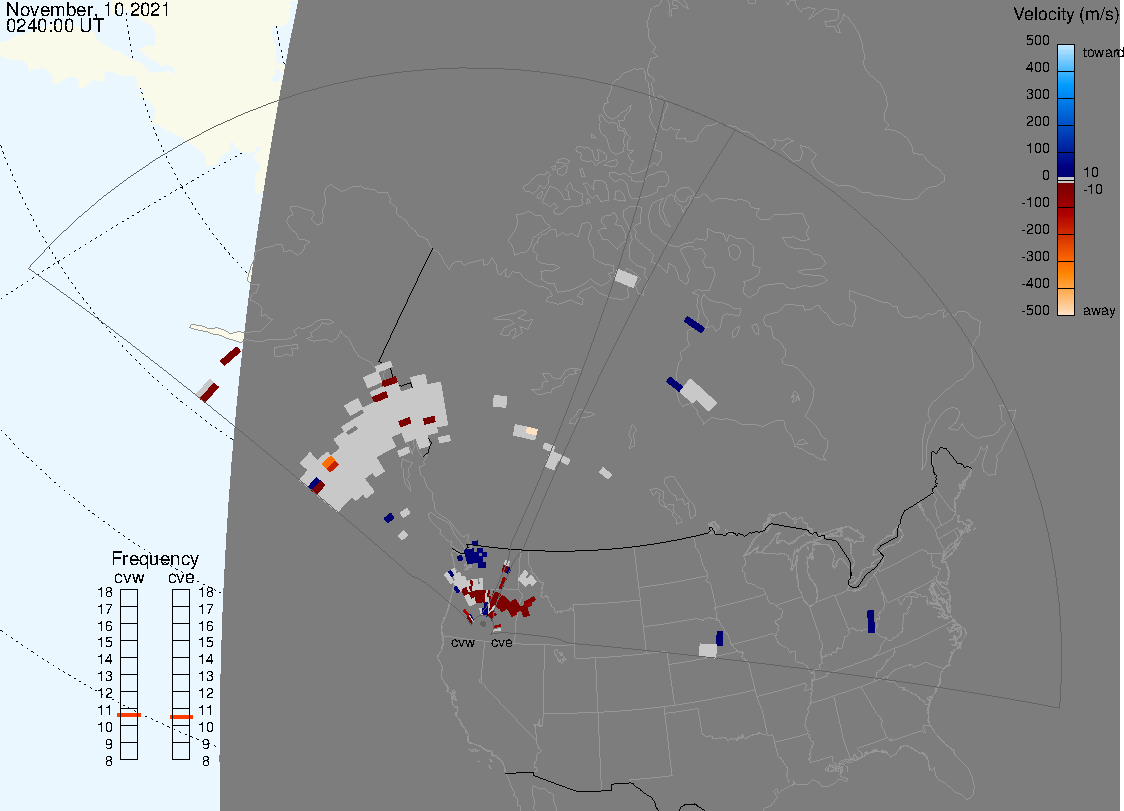This screenshot has height=811, width=1124.
Task: Click the '100' velocity scale label
Action: [1037, 148]
